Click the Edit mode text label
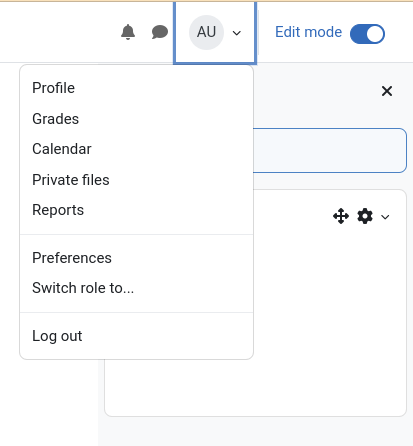Image resolution: width=413 pixels, height=446 pixels. point(308,32)
